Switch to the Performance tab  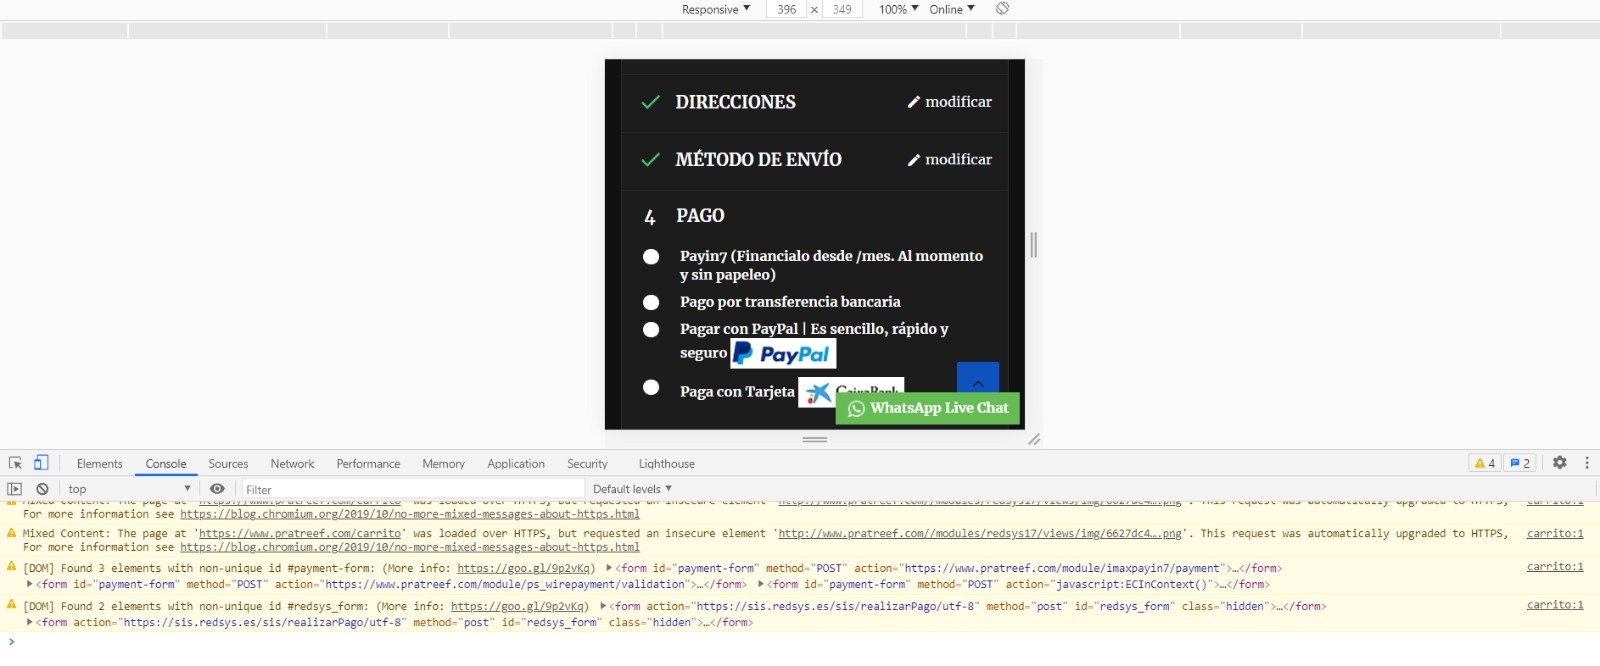point(368,464)
